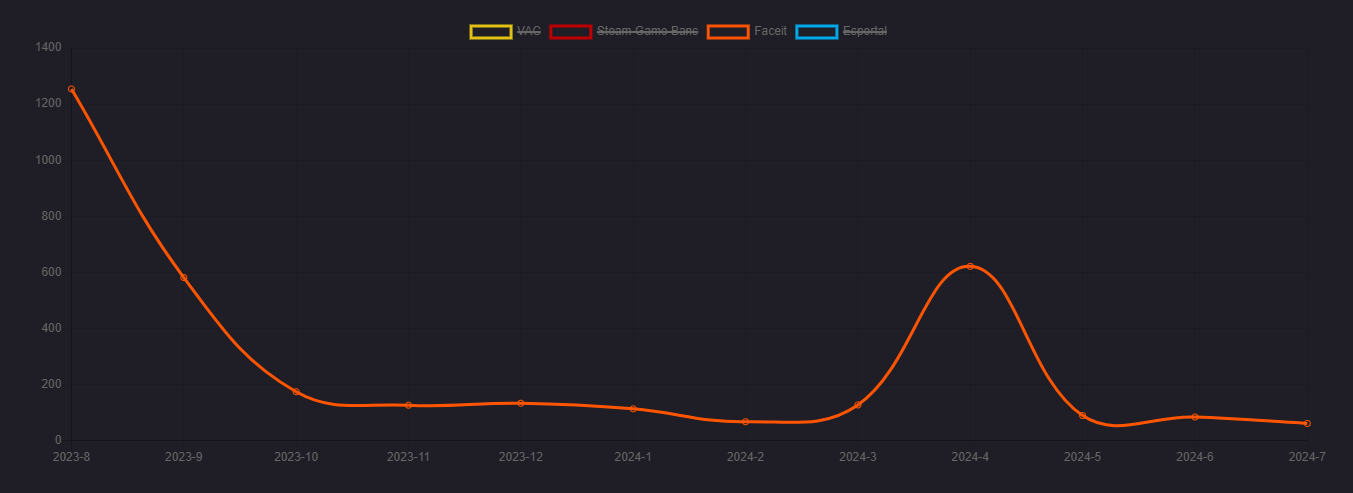
Task: Click the 2023-9 data point marker
Action: [x=184, y=278]
